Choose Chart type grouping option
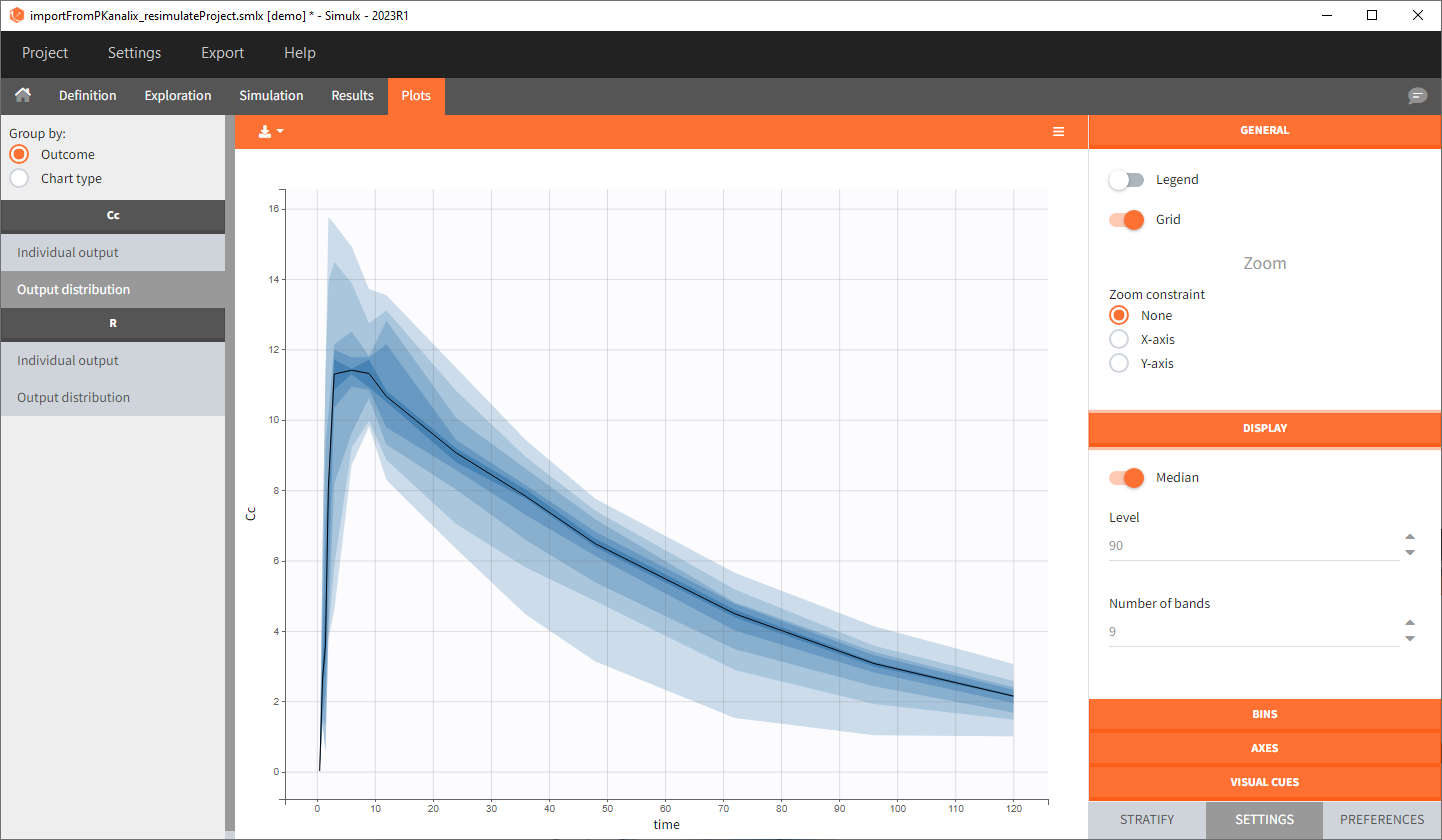This screenshot has width=1442, height=840. [x=19, y=179]
